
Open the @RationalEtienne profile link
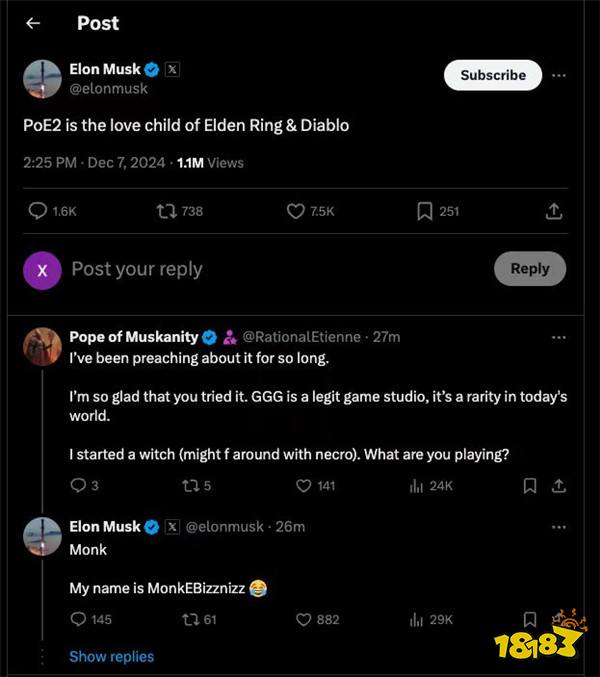(301, 337)
